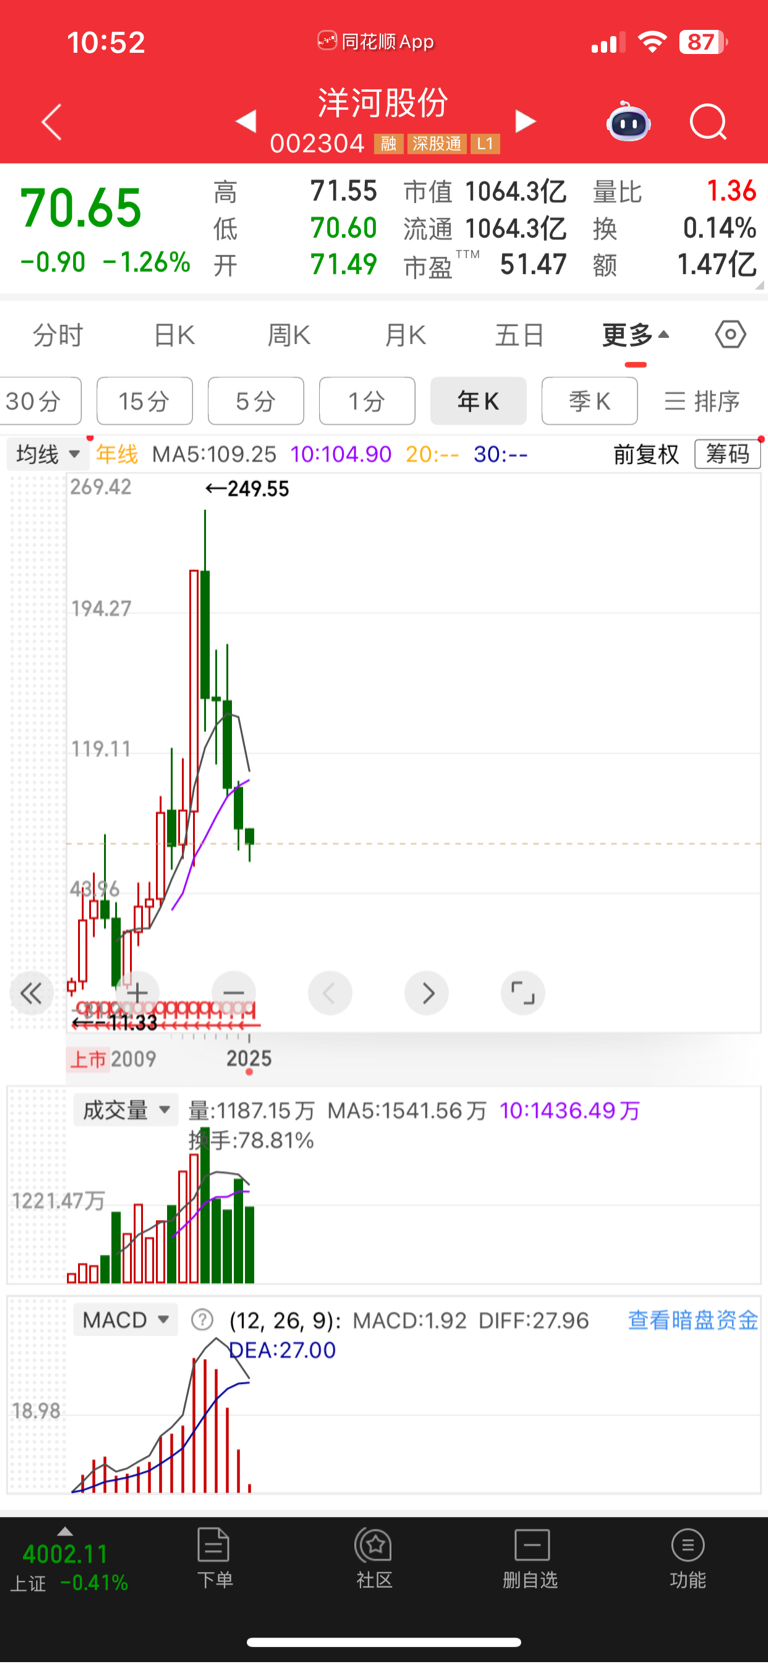
Task: Tap the 市盈 51.47 value
Action: (533, 265)
